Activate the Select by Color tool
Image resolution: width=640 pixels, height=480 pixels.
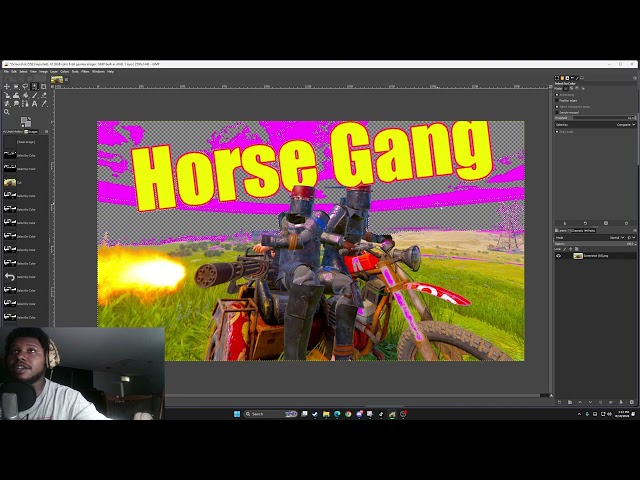coord(34,87)
